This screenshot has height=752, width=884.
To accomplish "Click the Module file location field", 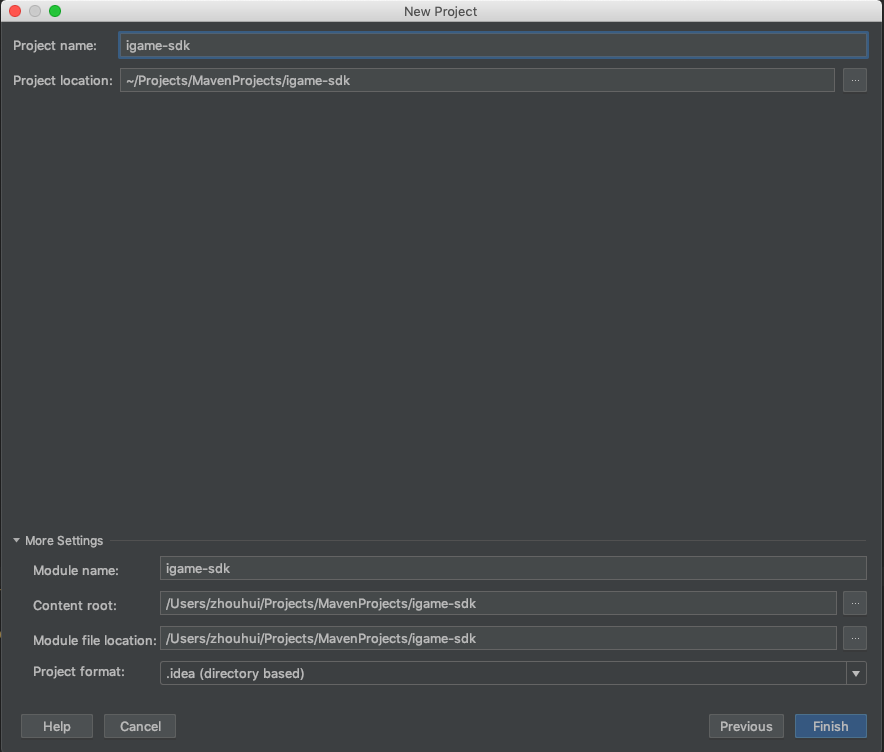I will point(498,638).
